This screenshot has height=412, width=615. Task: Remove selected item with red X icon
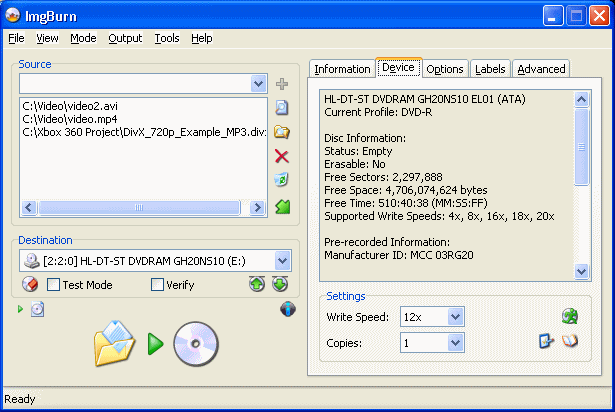click(282, 156)
